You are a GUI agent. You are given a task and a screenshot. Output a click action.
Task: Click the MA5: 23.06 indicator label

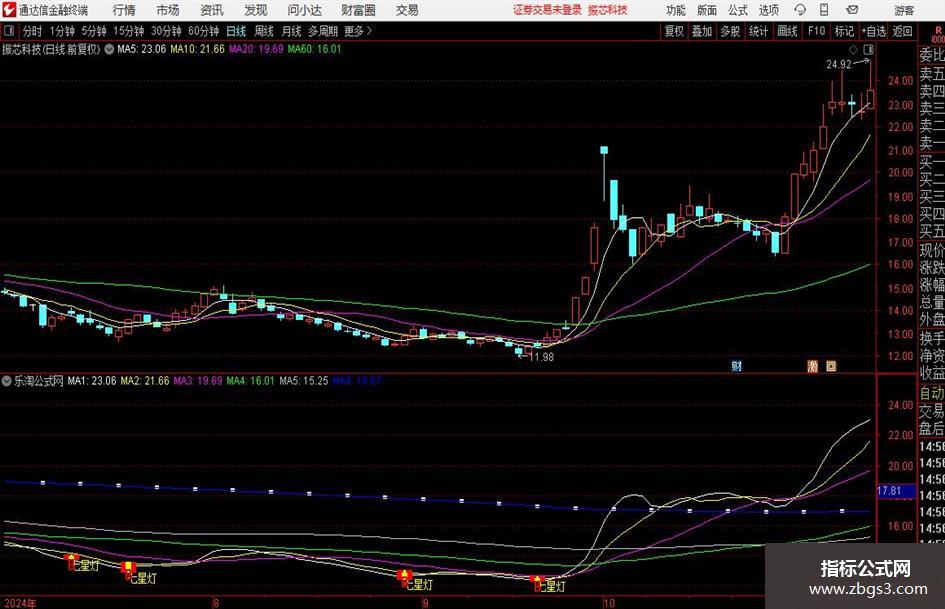141,49
